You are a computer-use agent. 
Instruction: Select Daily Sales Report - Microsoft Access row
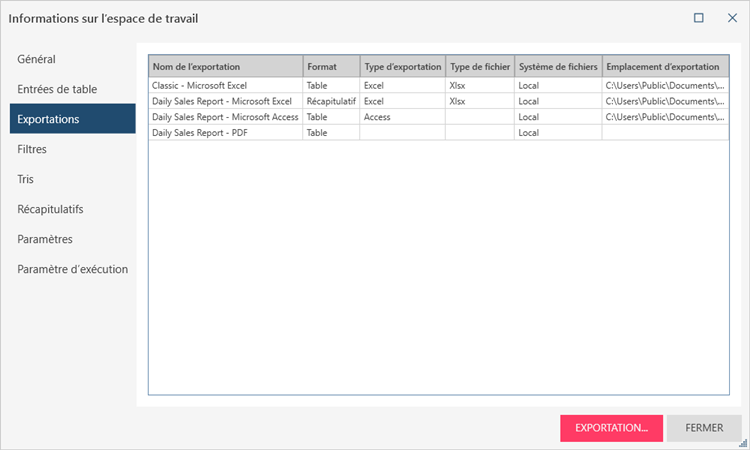click(x=225, y=117)
